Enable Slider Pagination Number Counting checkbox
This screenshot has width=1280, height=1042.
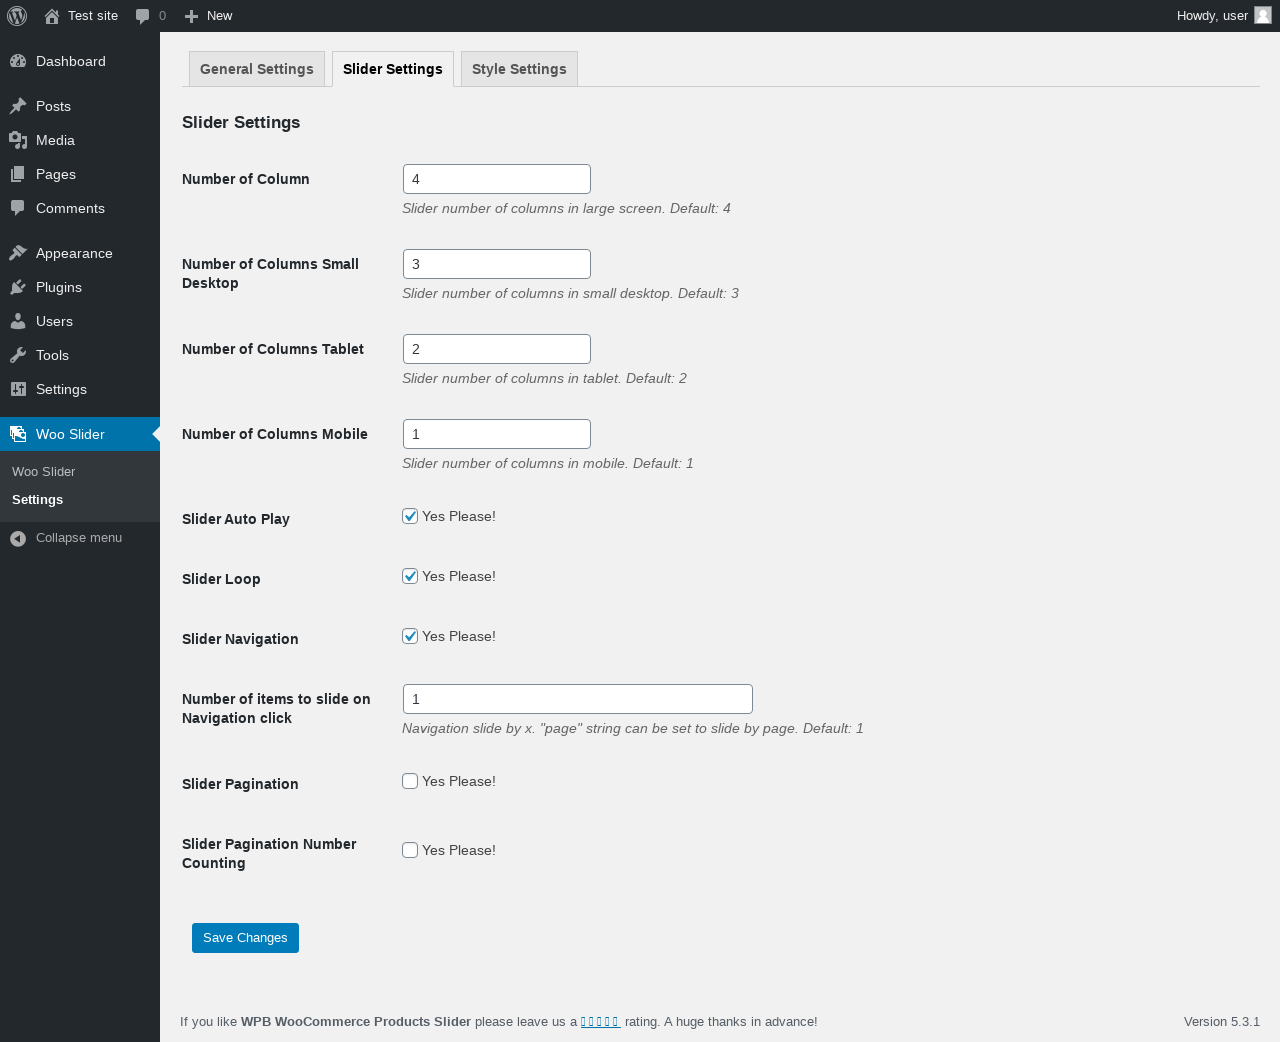click(x=410, y=850)
